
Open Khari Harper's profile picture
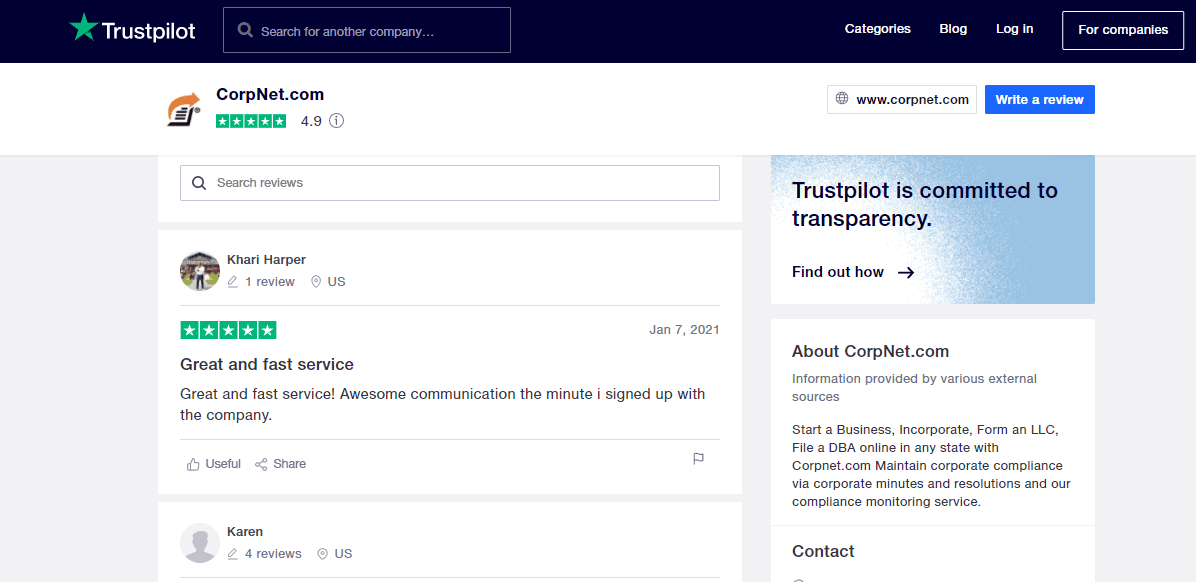pyautogui.click(x=200, y=271)
